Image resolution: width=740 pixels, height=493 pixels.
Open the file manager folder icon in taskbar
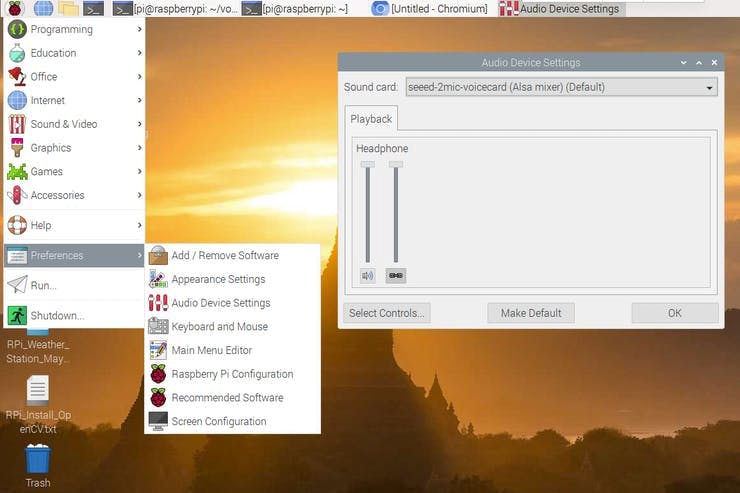pyautogui.click(x=68, y=8)
